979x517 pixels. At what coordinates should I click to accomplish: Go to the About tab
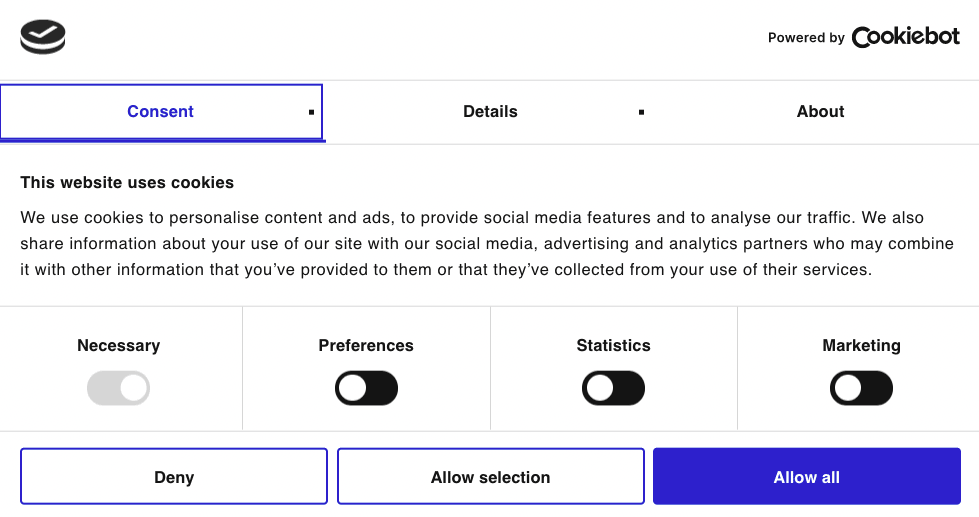(820, 111)
